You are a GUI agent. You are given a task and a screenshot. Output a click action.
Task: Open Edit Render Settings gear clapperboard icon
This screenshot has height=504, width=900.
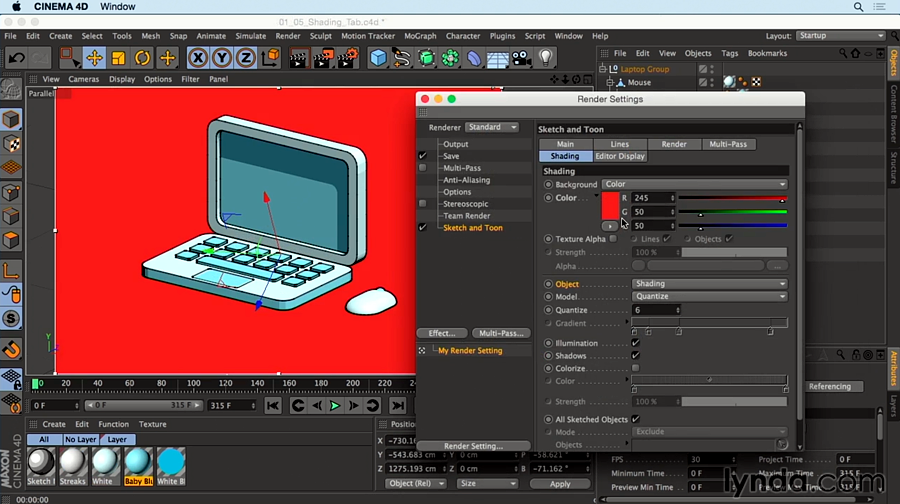[347, 58]
